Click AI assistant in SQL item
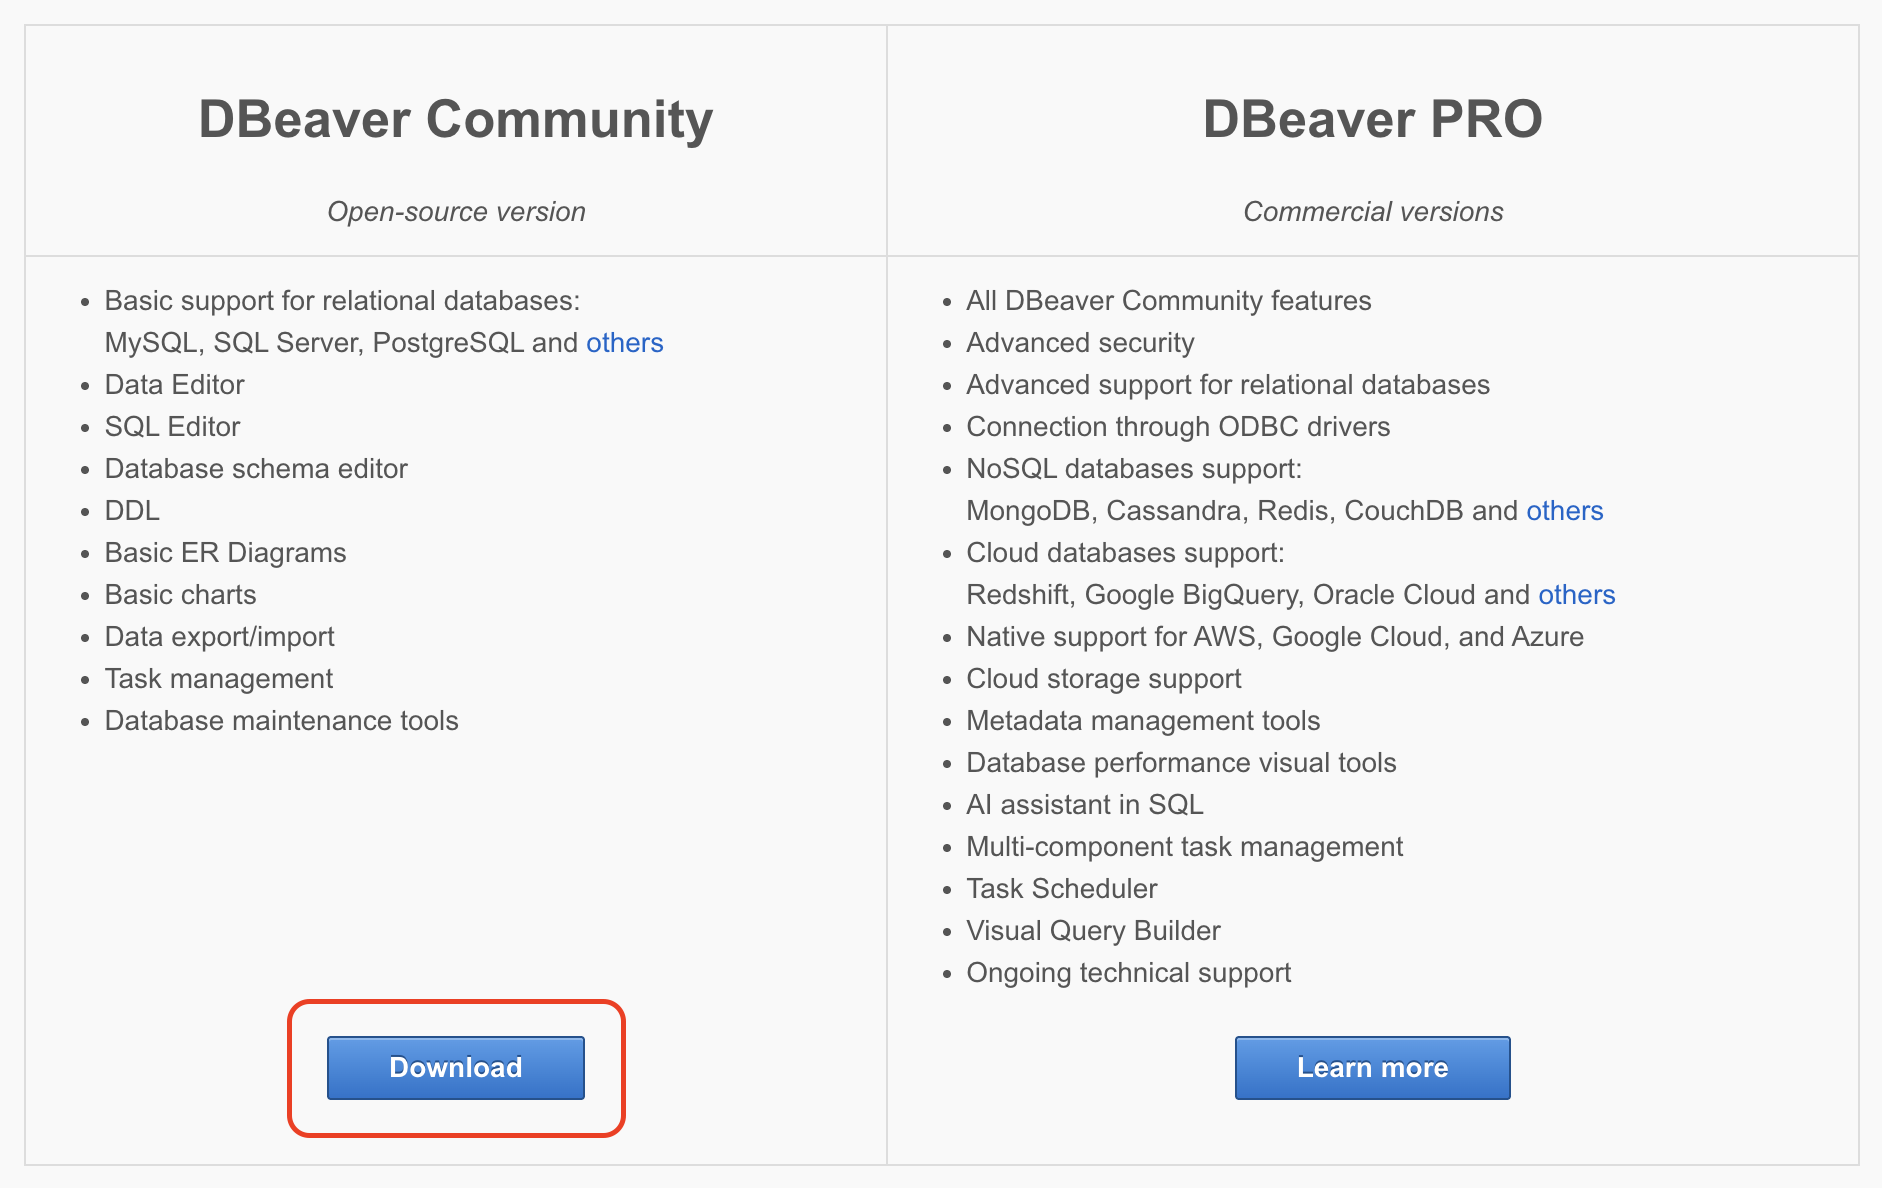Screen dimensions: 1882x1188 click(1084, 805)
